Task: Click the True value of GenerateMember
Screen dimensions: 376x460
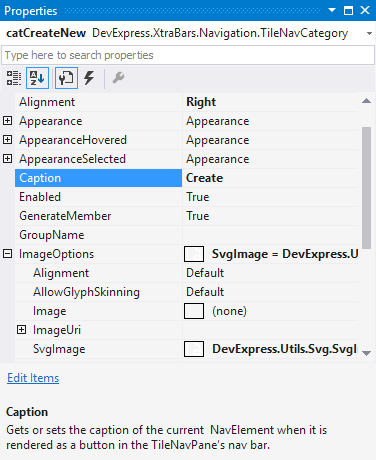Action: [198, 216]
